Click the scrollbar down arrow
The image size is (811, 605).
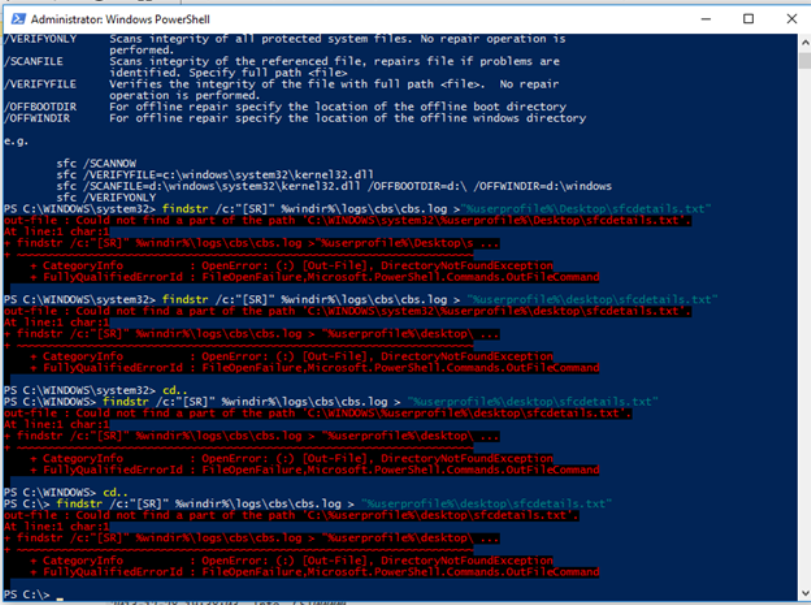(805, 593)
